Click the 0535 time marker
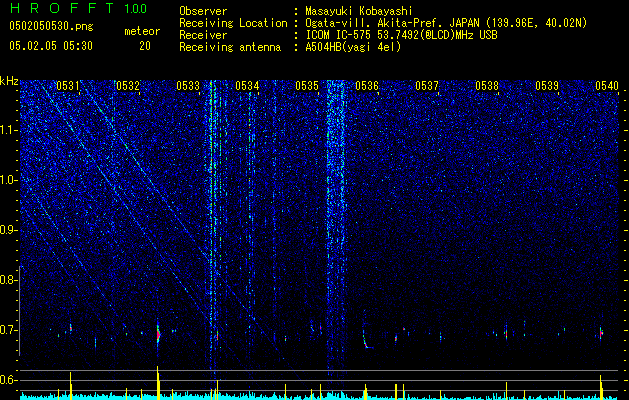 [307, 86]
